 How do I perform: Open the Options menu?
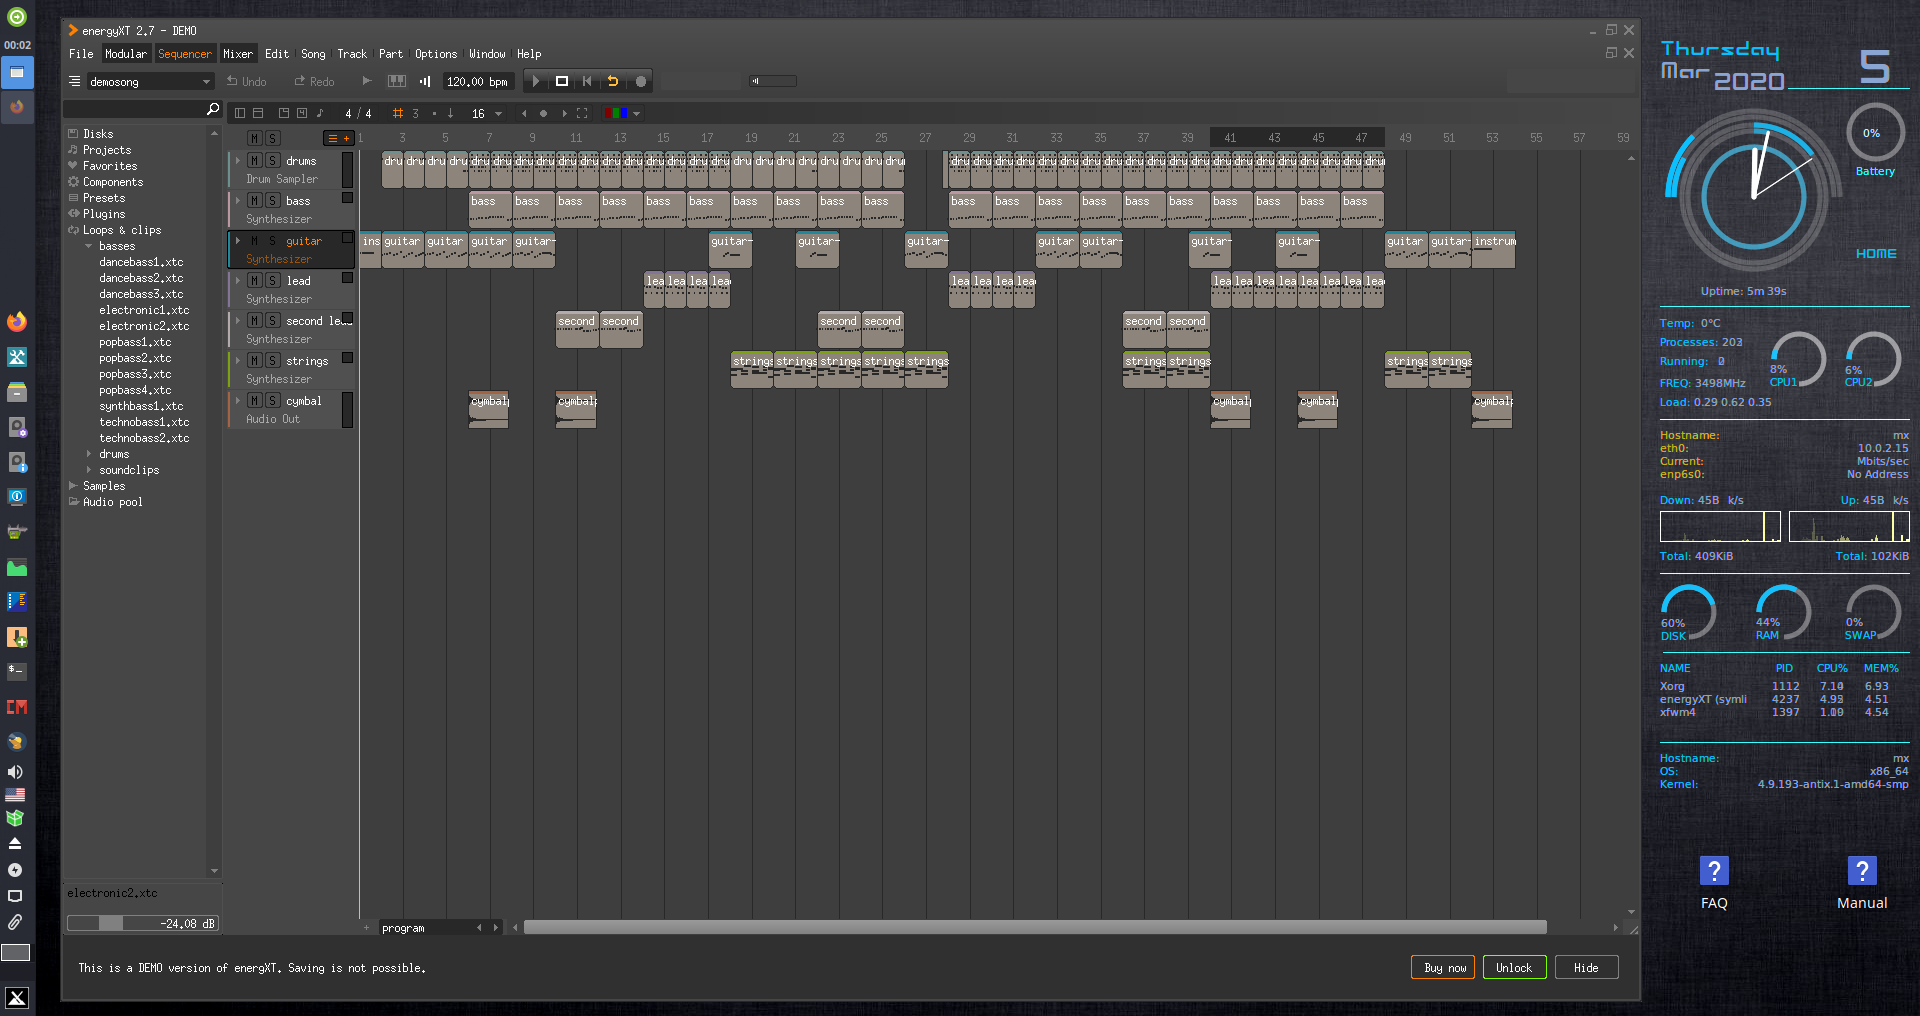tap(436, 54)
